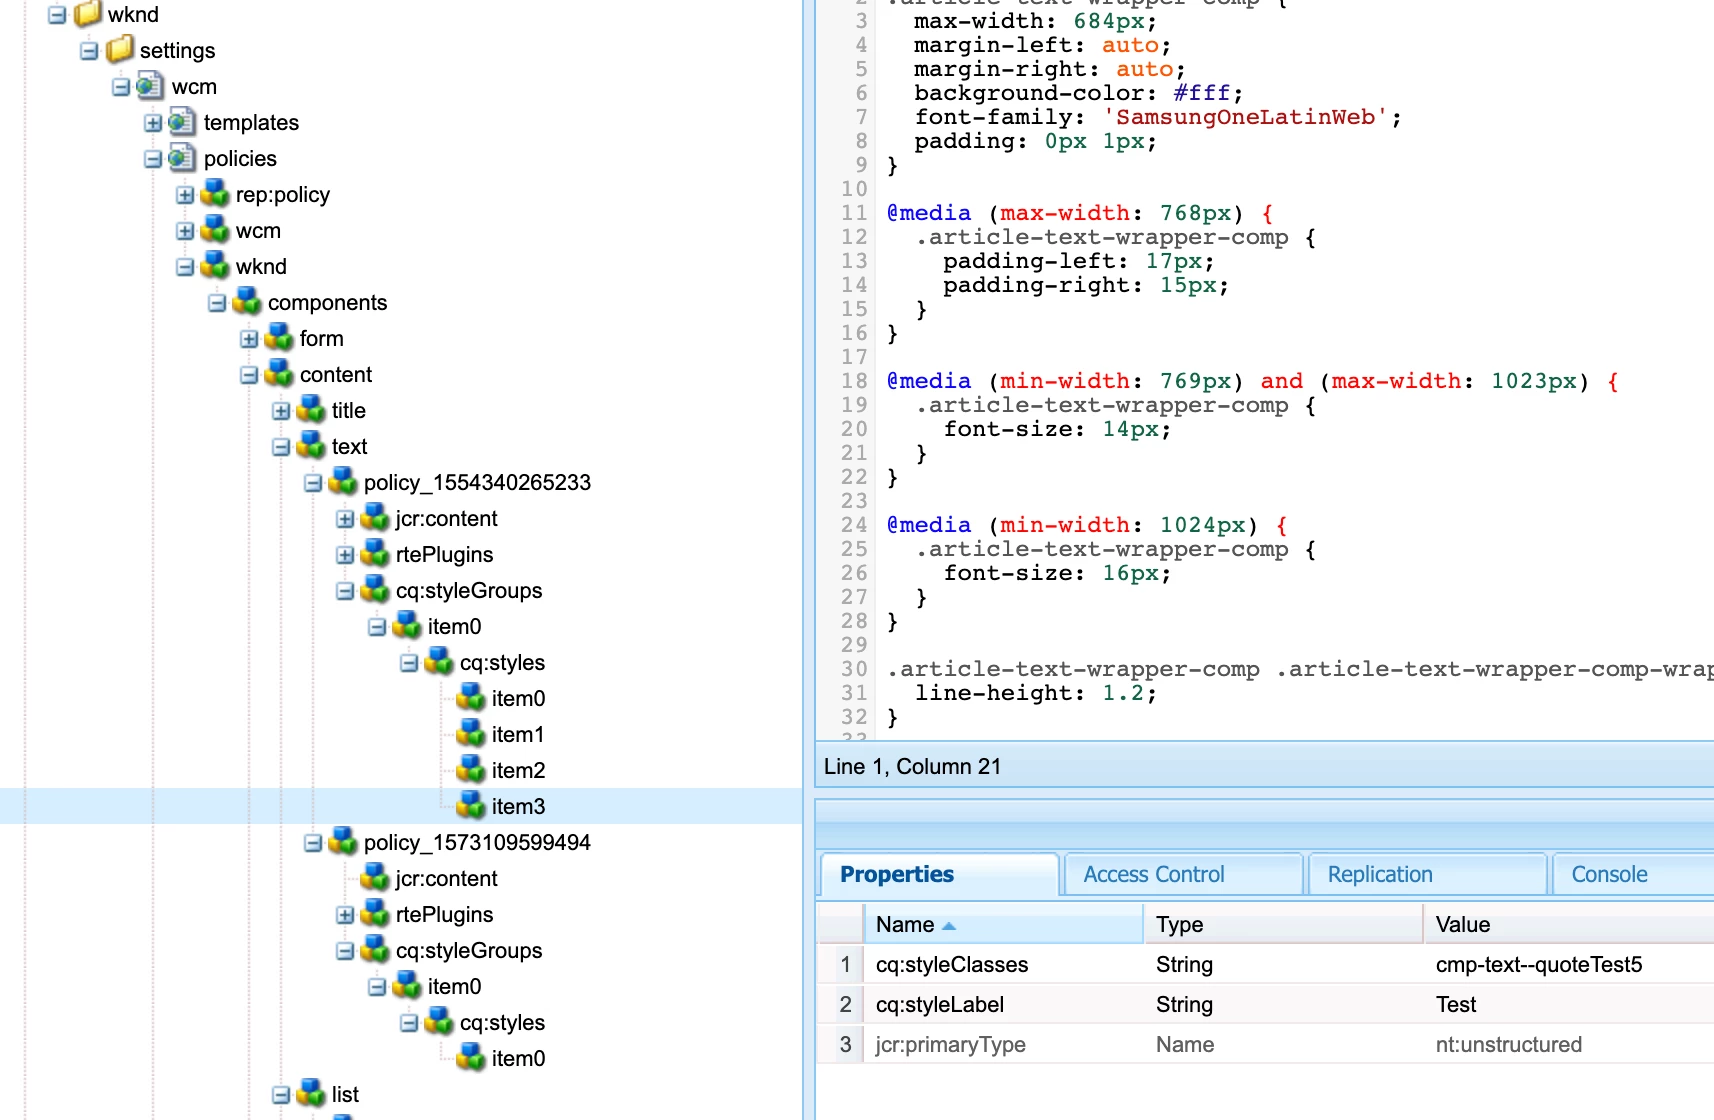Click the Line 1, Column 21 status bar
Image resolution: width=1714 pixels, height=1120 pixels.
1265,766
